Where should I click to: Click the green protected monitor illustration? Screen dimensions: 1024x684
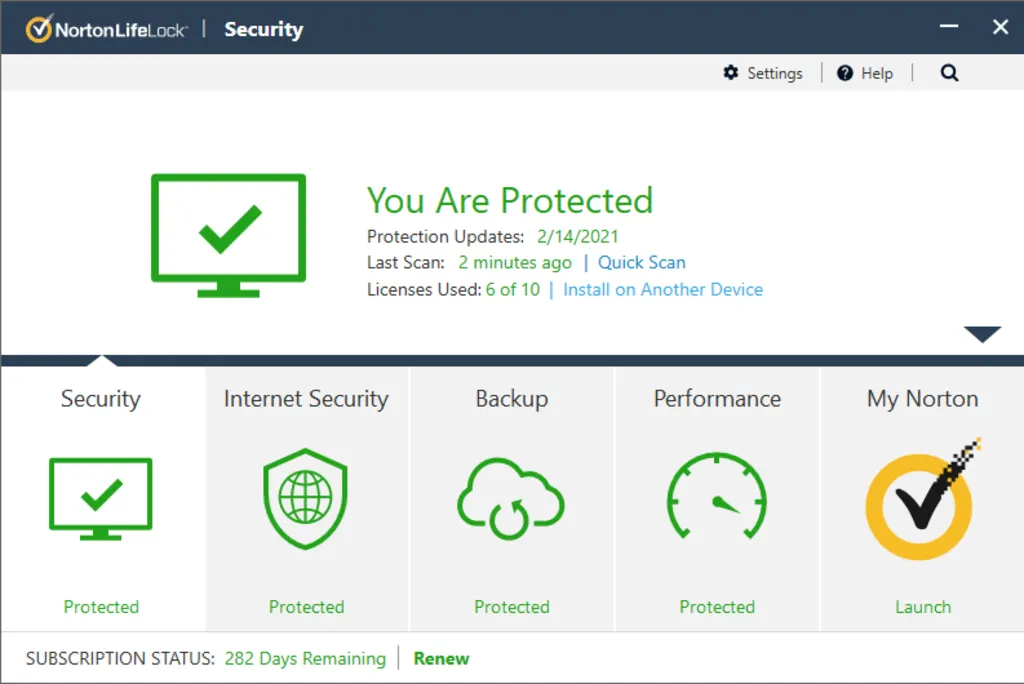pos(228,235)
